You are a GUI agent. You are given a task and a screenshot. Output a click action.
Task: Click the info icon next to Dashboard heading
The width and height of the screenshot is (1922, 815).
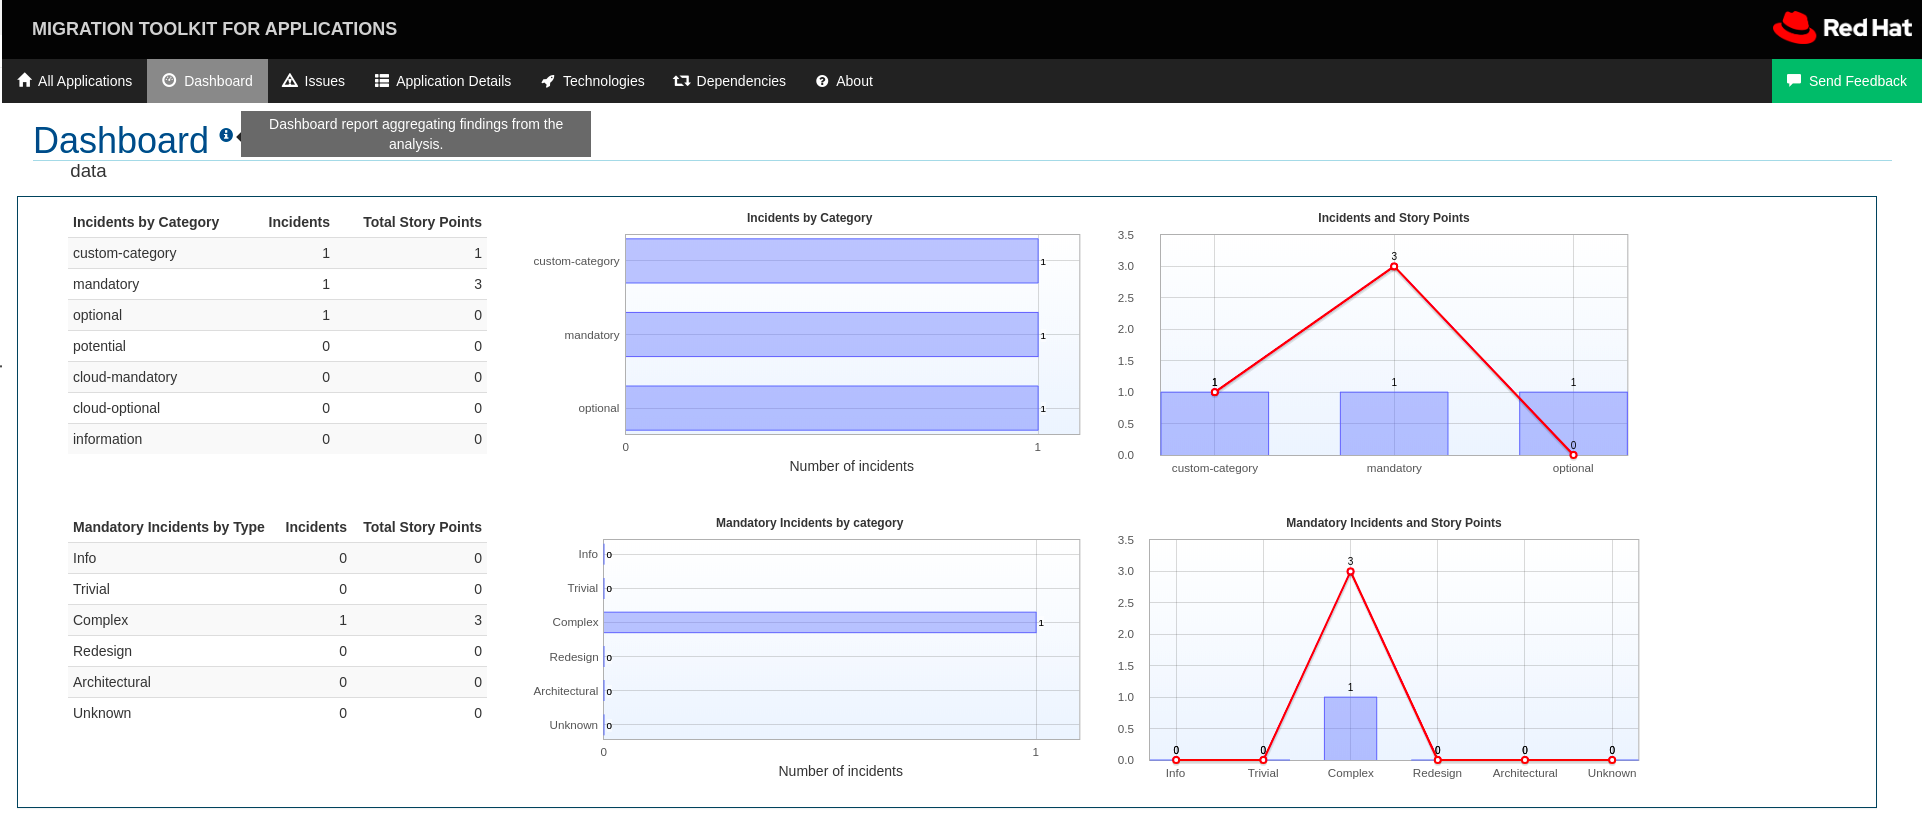[x=226, y=134]
